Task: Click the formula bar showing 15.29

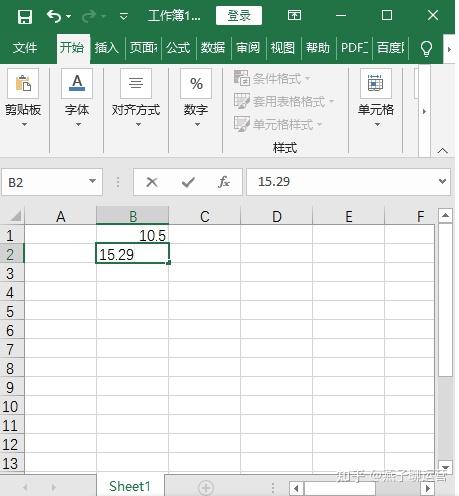Action: 341,182
